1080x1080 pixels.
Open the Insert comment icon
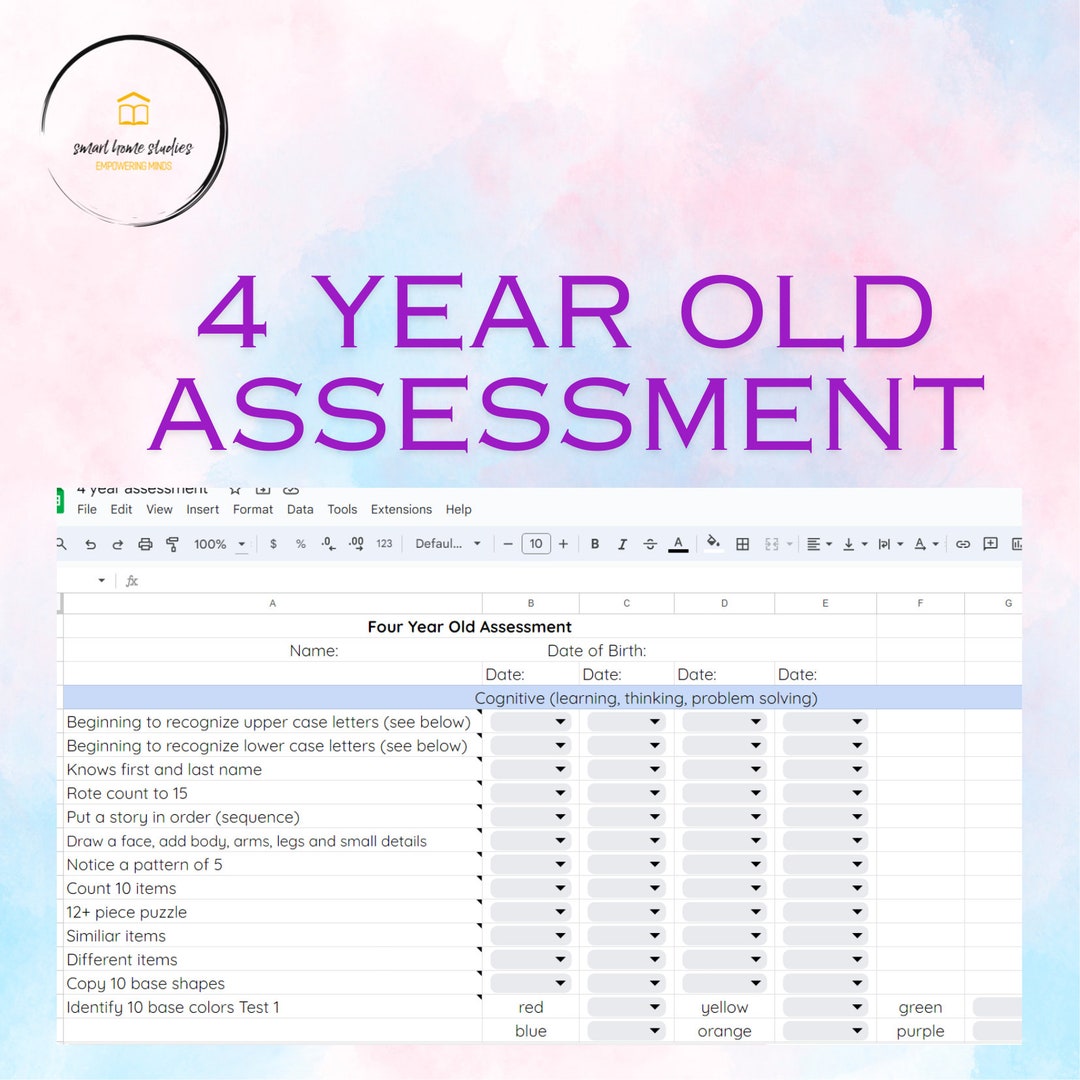(x=990, y=543)
